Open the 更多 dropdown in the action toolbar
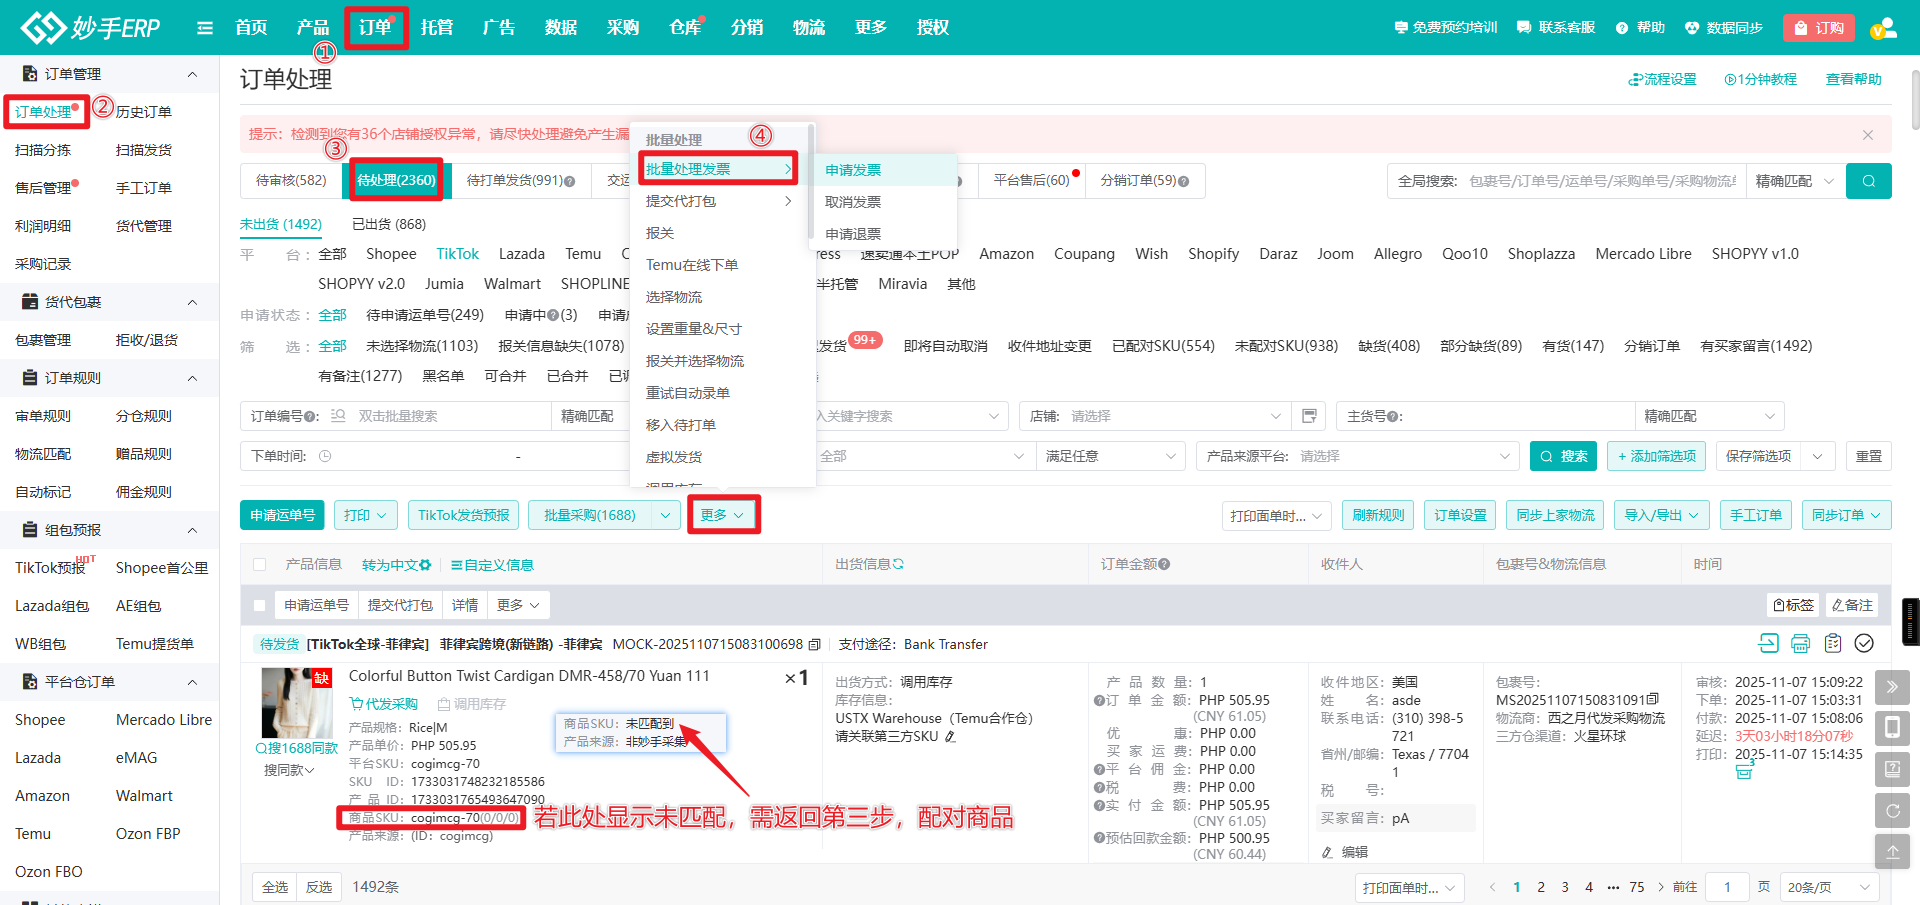The height and width of the screenshot is (905, 1920). [x=723, y=515]
